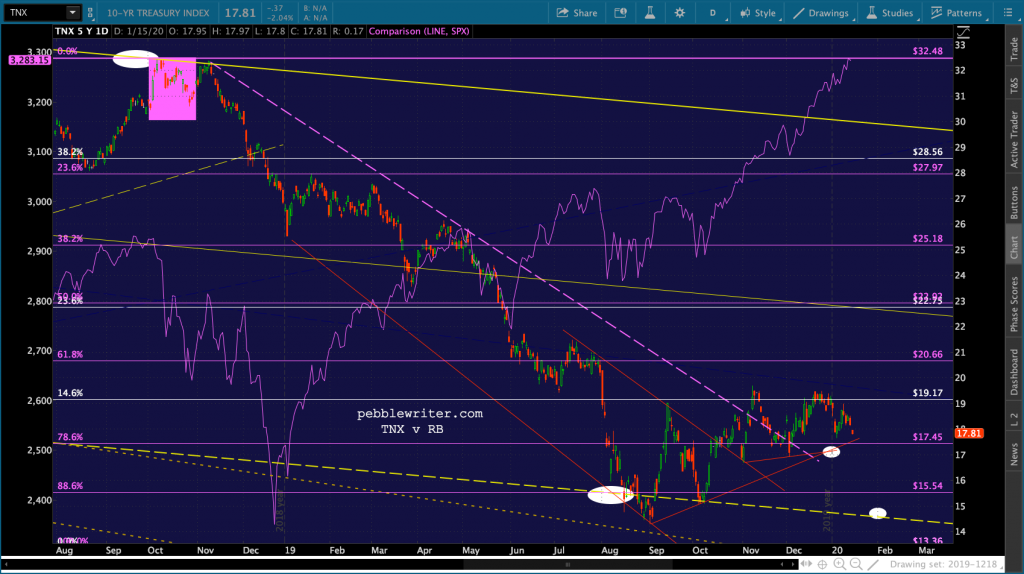Click the 88.6% retracement label
Image resolution: width=1024 pixels, height=574 pixels.
(x=70, y=486)
